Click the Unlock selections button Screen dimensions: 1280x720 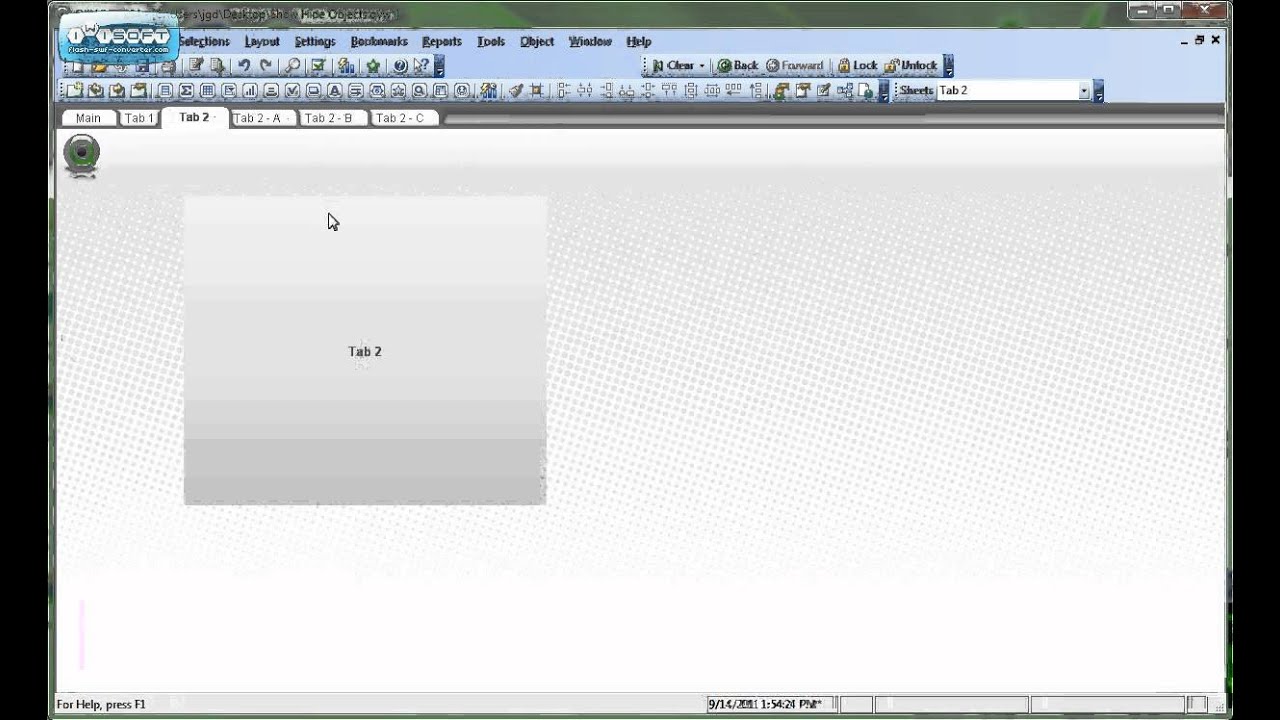pyautogui.click(x=910, y=66)
